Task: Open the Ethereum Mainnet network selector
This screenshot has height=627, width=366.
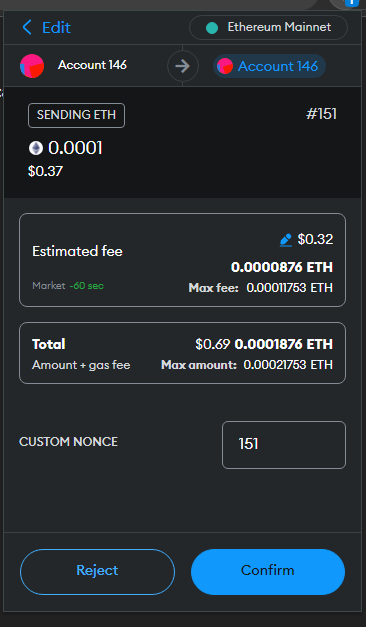Action: [x=268, y=28]
